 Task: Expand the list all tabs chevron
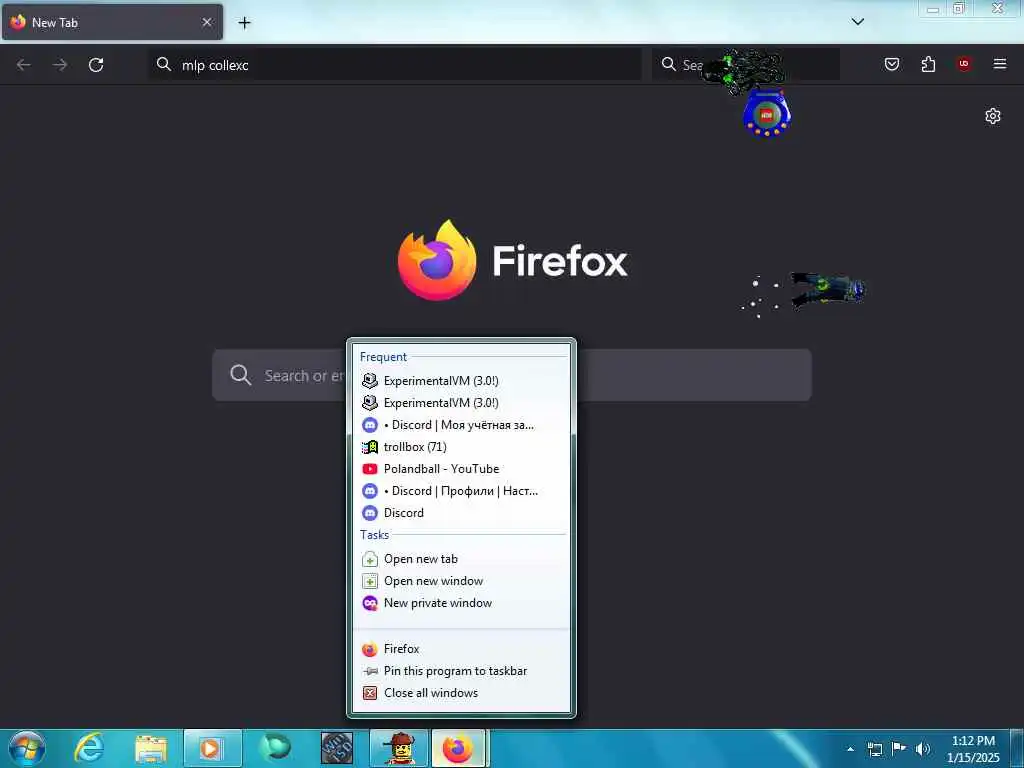tap(858, 22)
